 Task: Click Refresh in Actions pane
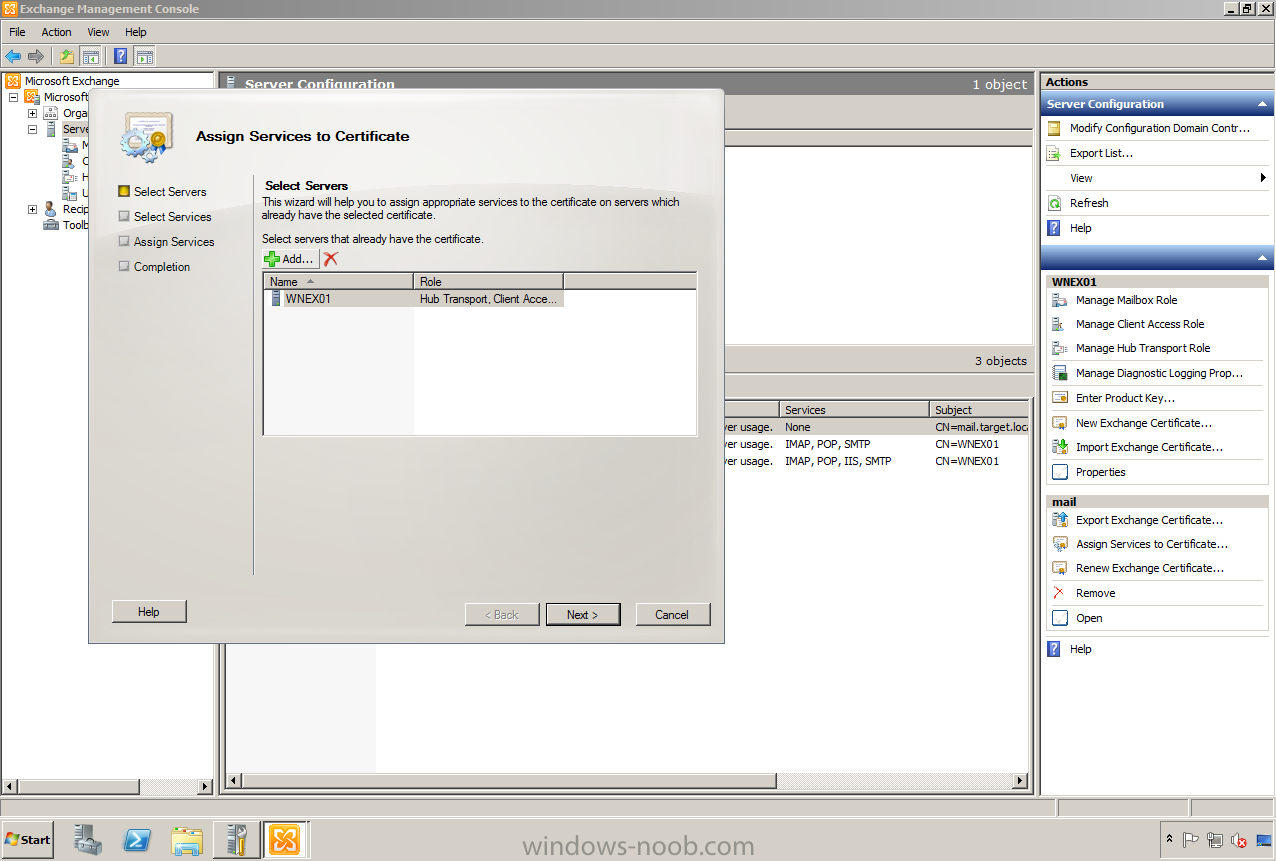coord(1089,203)
